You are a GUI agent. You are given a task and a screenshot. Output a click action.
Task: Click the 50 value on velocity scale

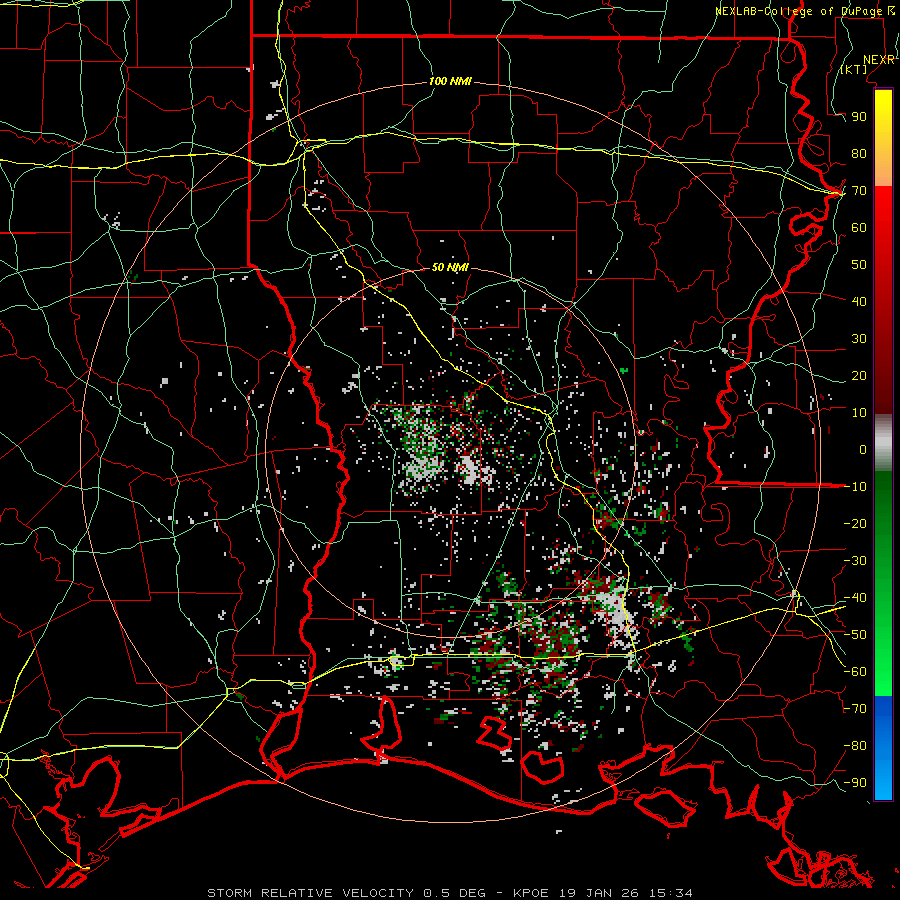click(859, 265)
